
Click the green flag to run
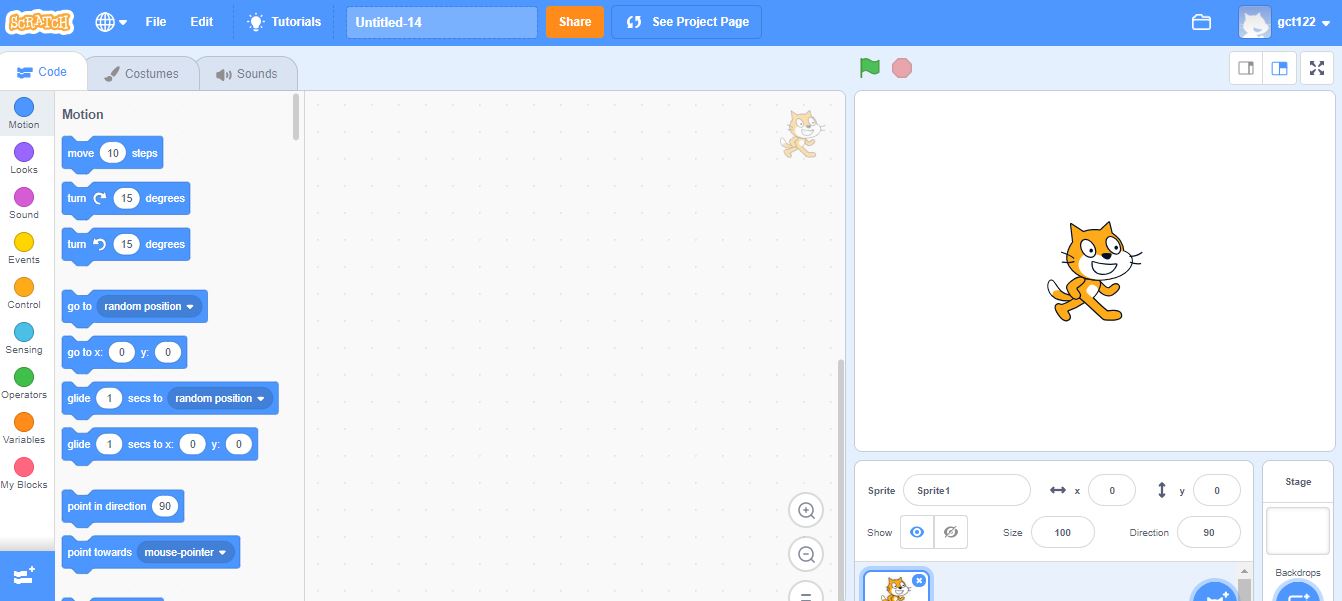[870, 68]
